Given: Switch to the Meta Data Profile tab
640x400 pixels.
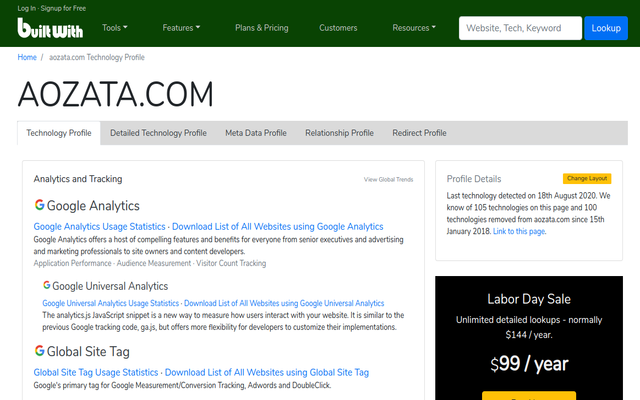Looking at the screenshot, I should pyautogui.click(x=256, y=133).
